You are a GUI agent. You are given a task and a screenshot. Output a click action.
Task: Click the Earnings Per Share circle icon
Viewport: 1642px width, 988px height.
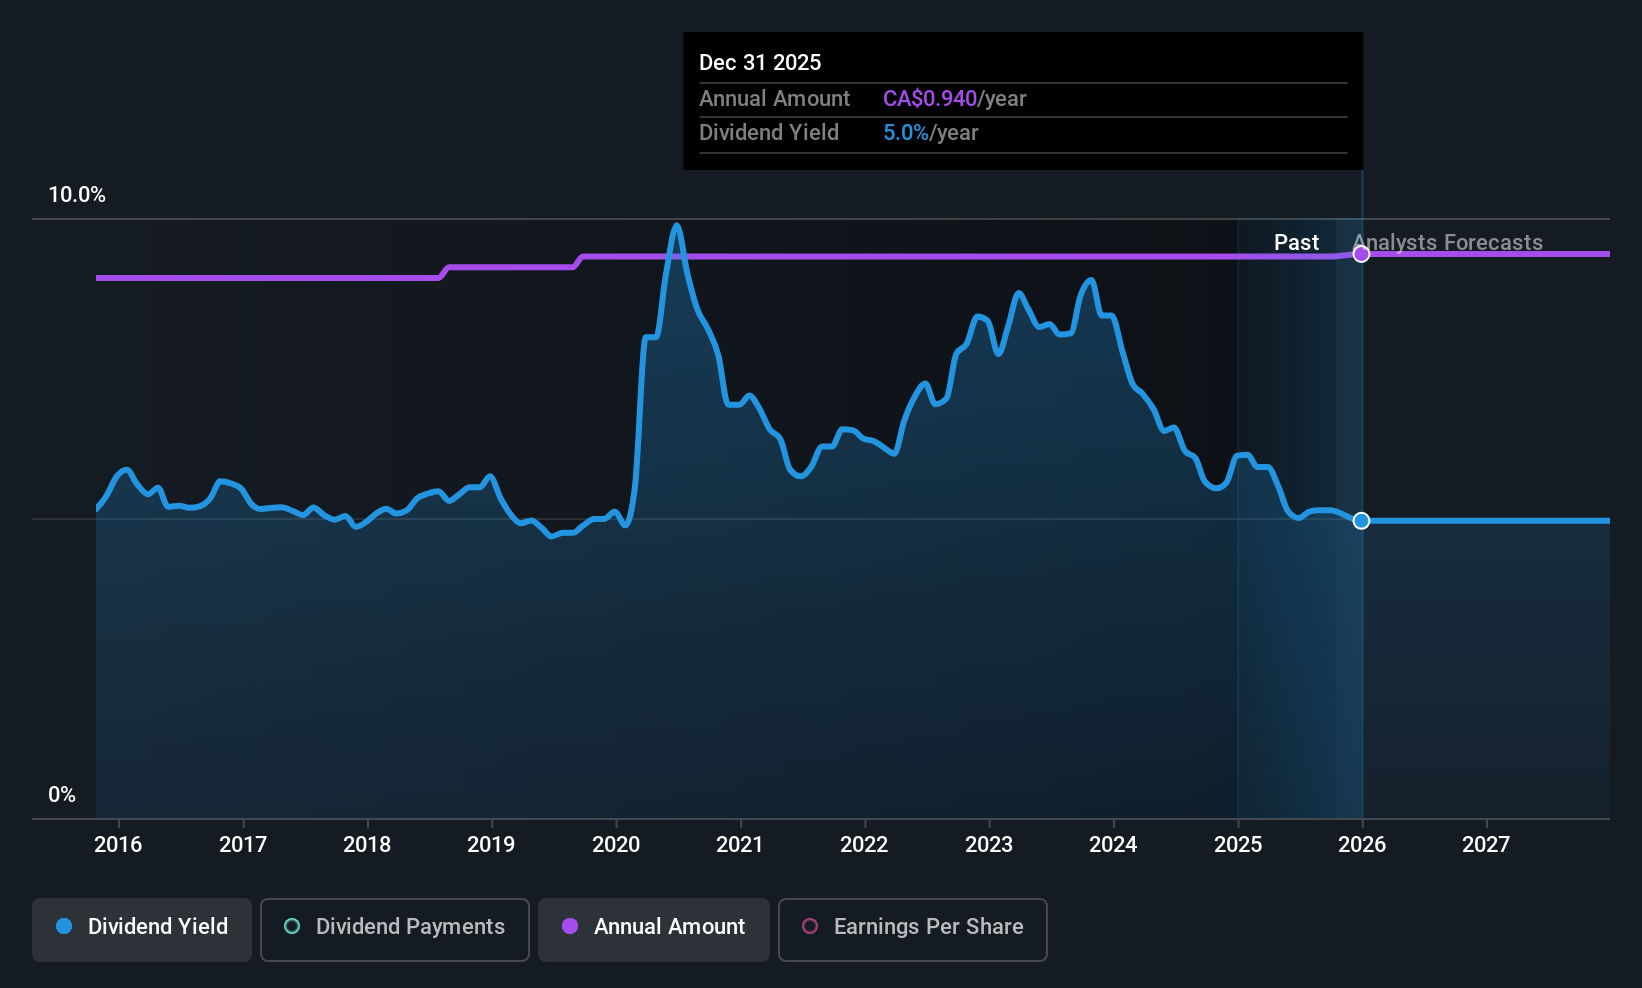click(x=810, y=927)
